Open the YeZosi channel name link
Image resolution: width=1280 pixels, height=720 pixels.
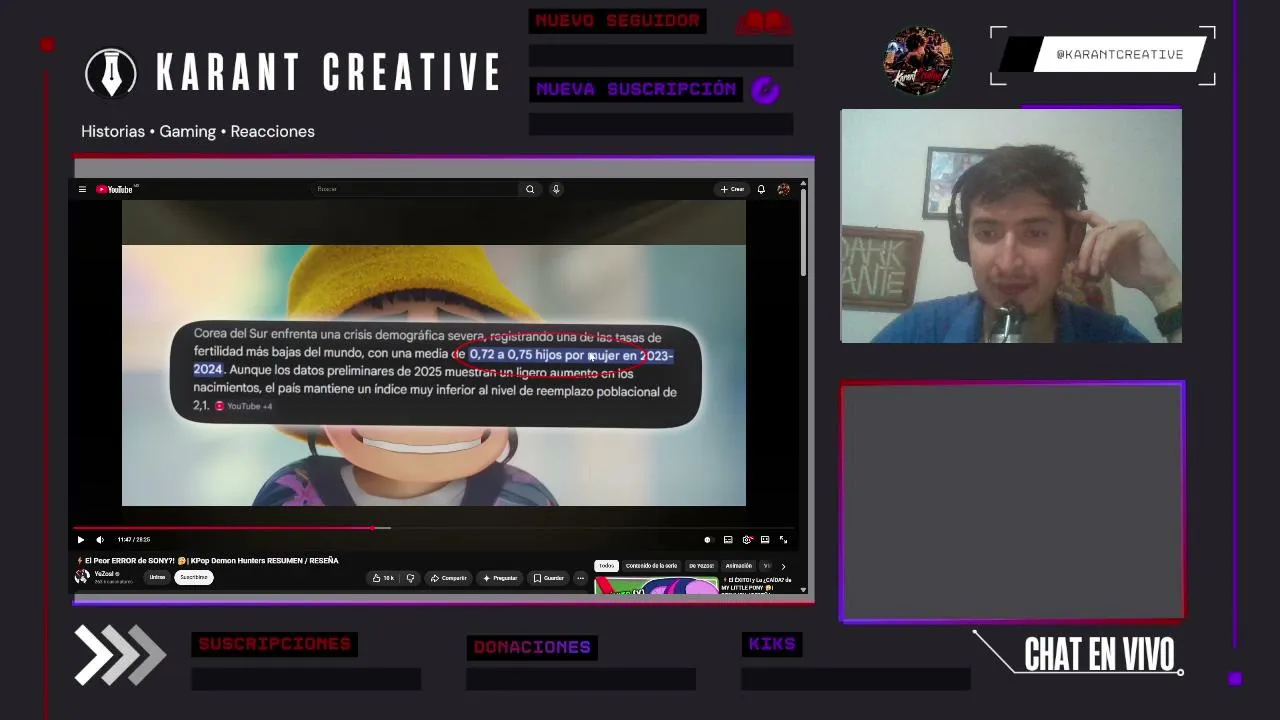point(105,574)
